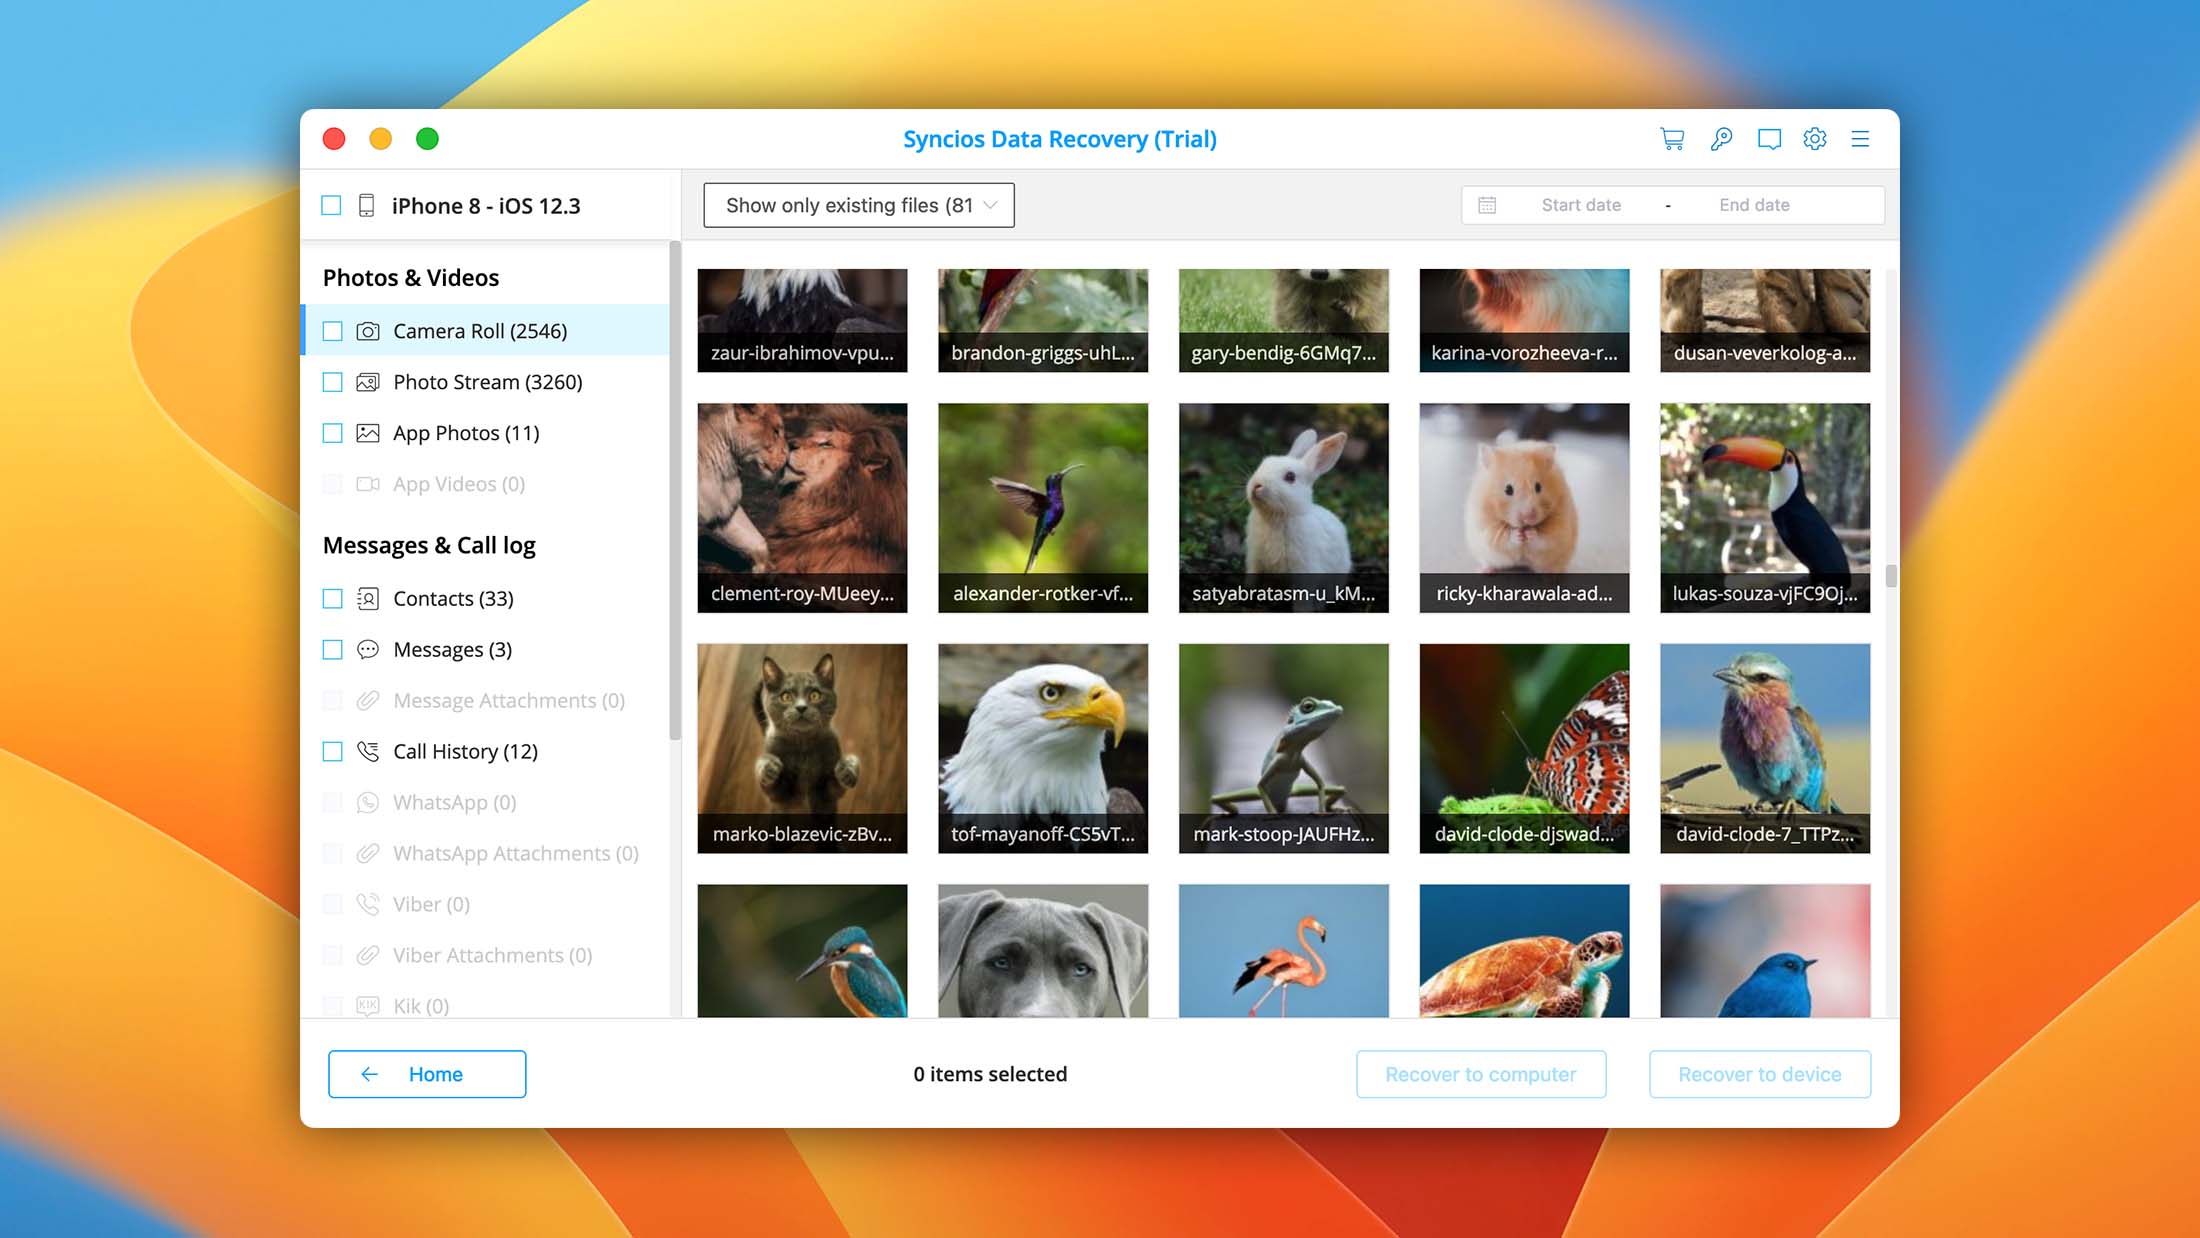Viewport: 2200px width, 1238px height.
Task: Click the WhatsApp logo icon
Action: pyautogui.click(x=368, y=802)
